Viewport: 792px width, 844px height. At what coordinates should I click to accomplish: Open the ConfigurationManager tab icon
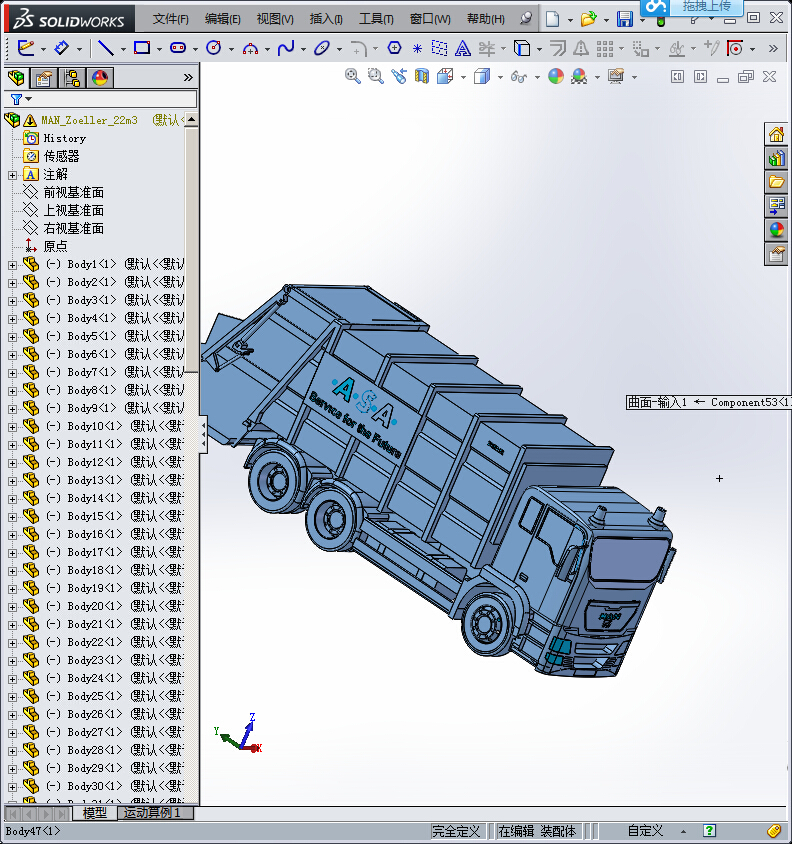tap(72, 78)
